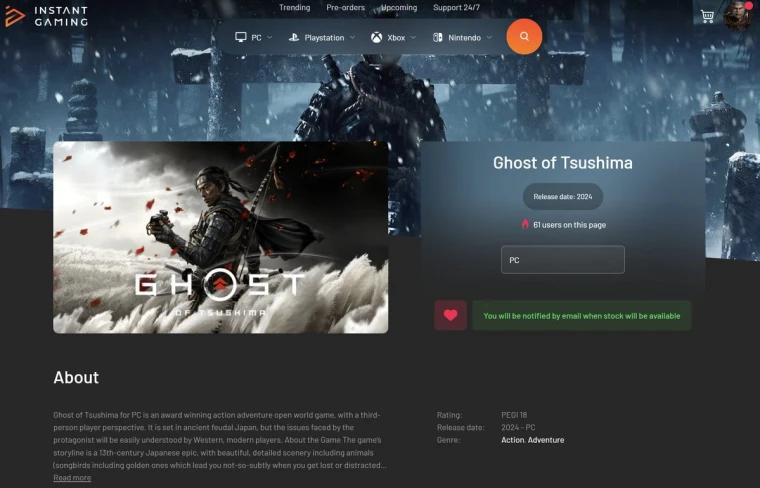760x488 pixels.
Task: Open Support 24/7 link
Action: coord(456,7)
